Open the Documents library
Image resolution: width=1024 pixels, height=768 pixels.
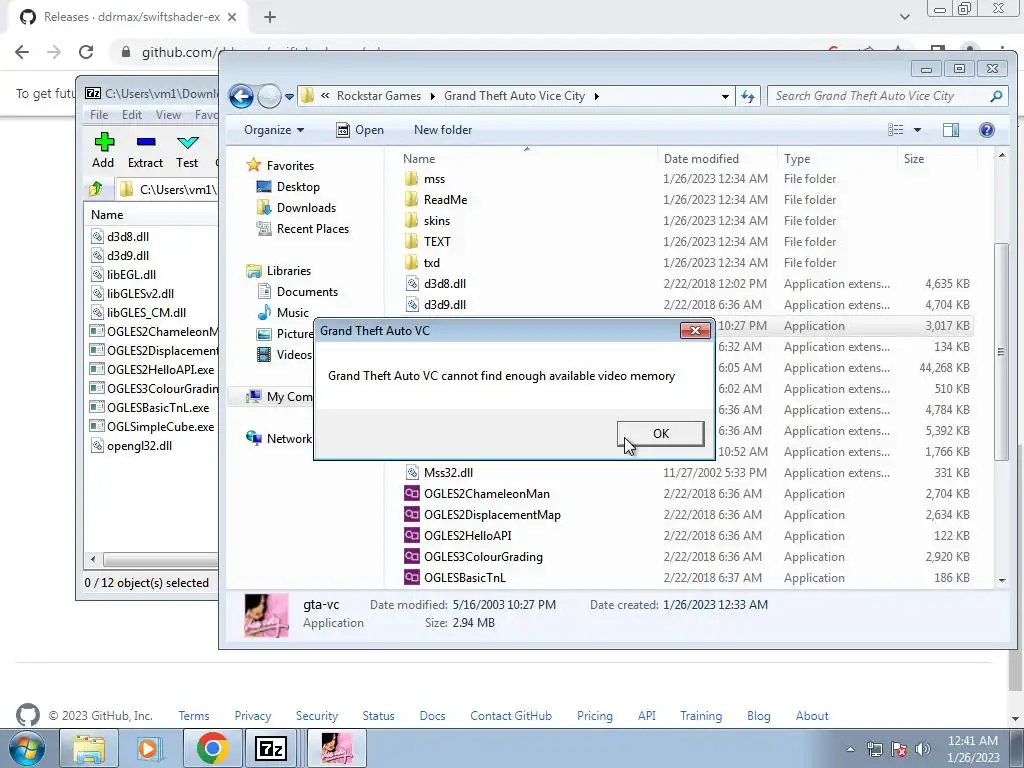coord(298,292)
